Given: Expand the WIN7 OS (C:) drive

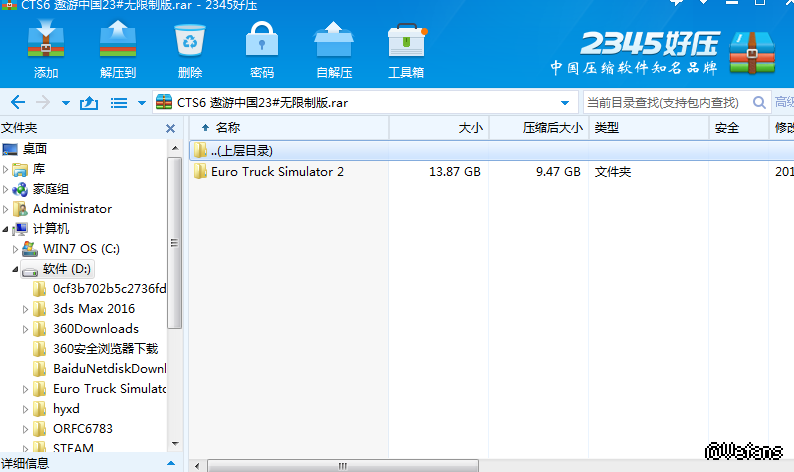Looking at the screenshot, I should click(x=15, y=249).
